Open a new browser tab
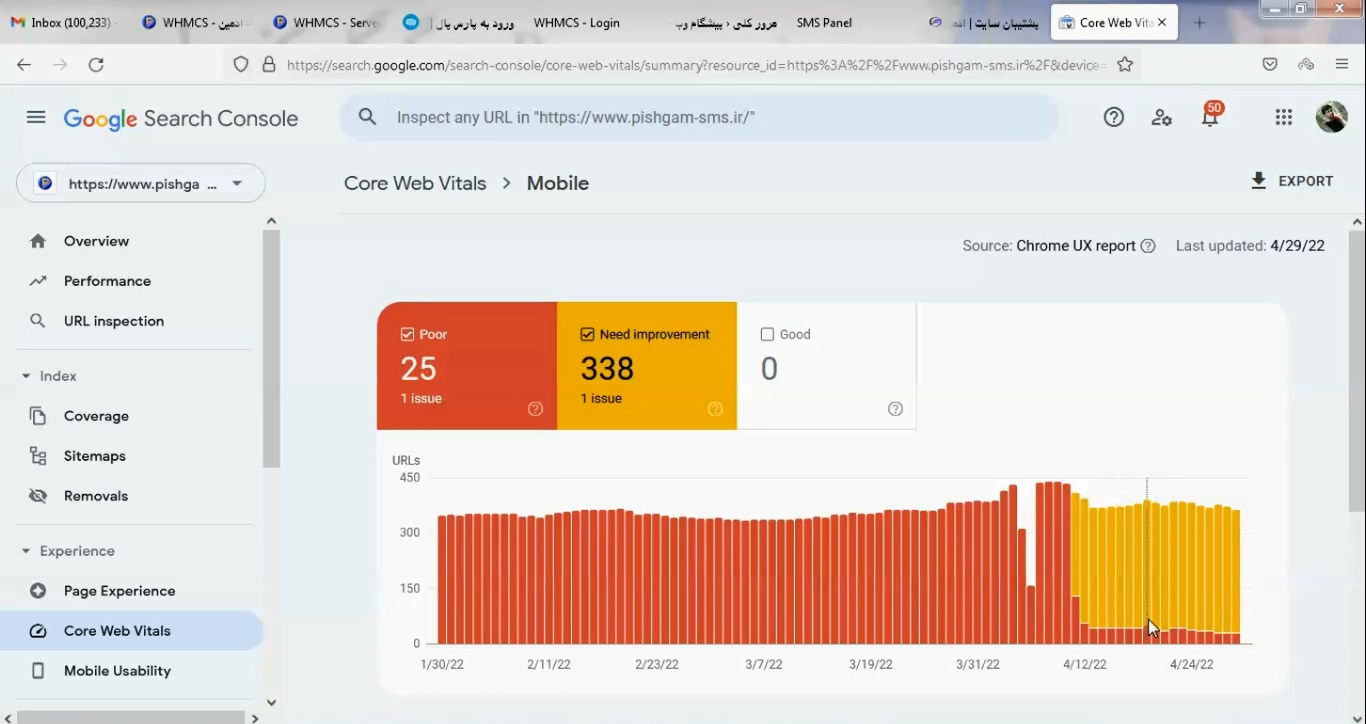 [x=1199, y=22]
